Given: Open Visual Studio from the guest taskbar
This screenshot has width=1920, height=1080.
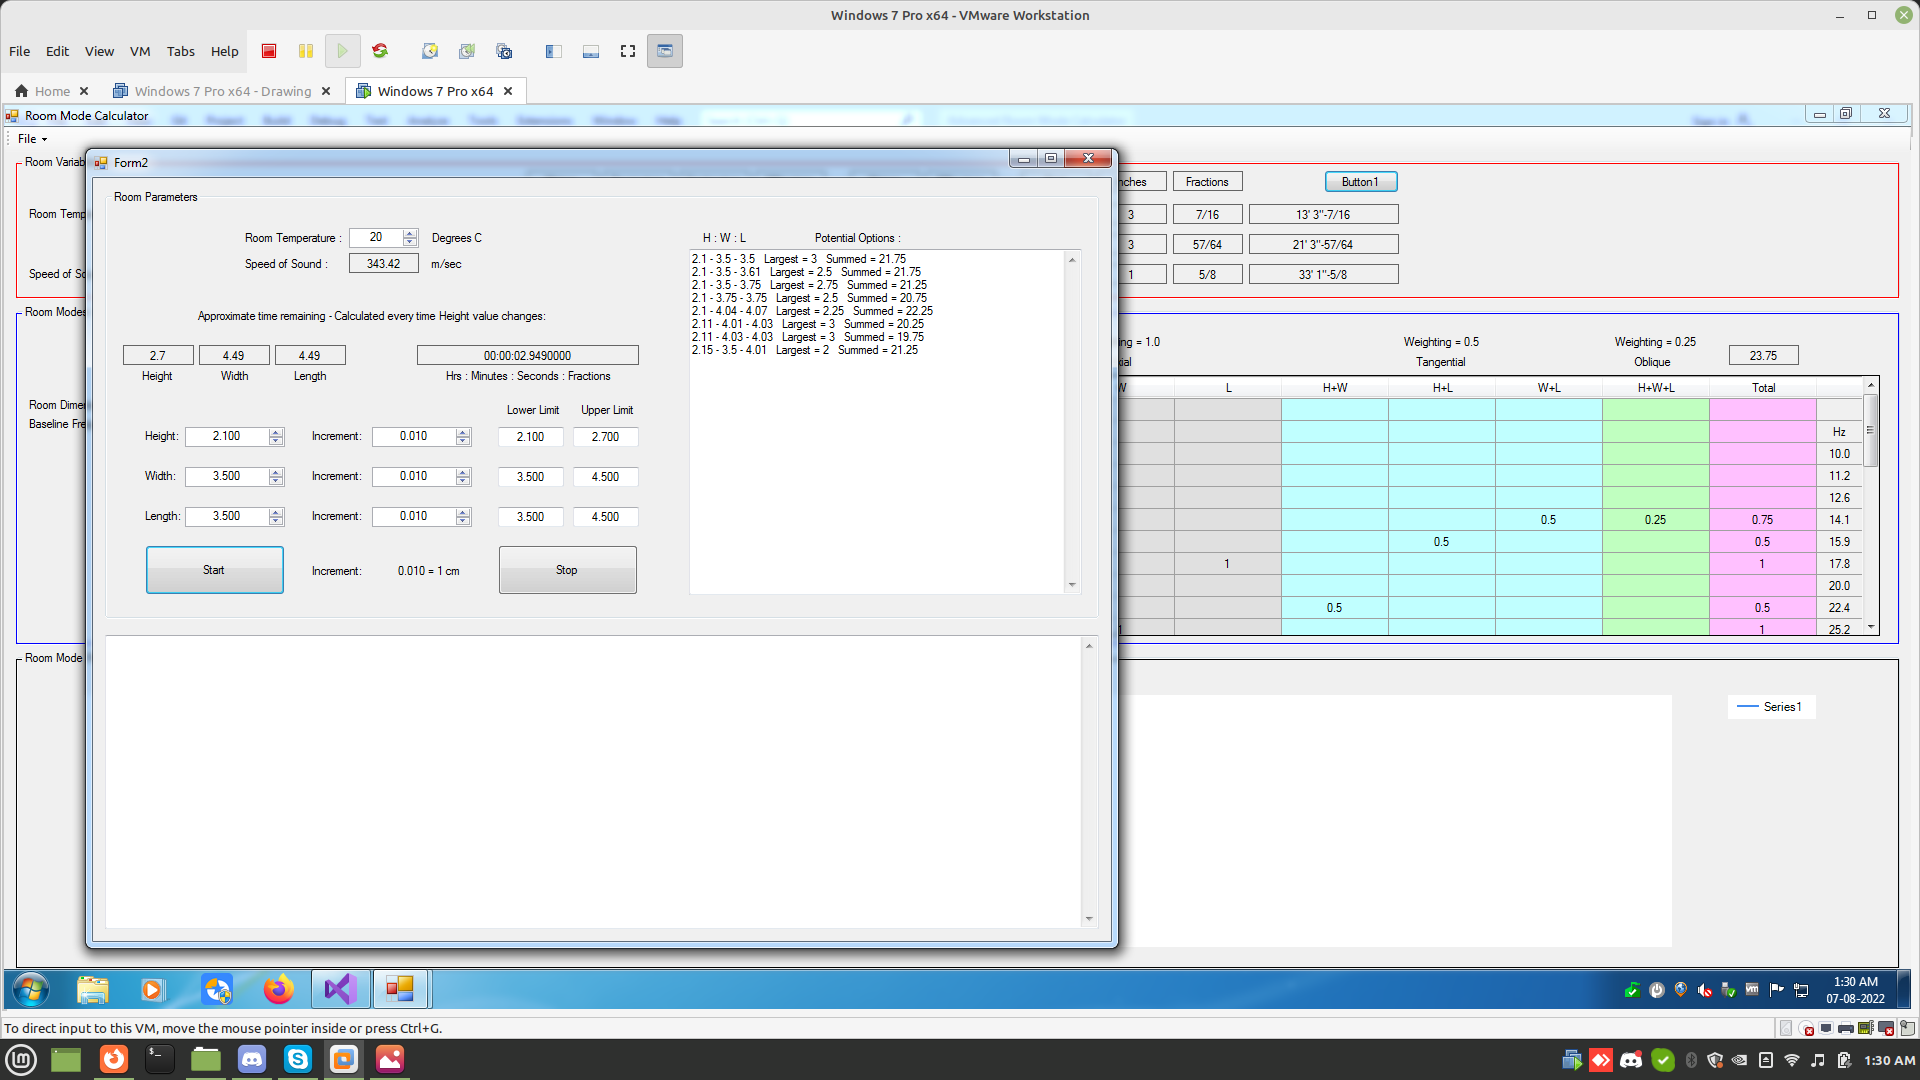Looking at the screenshot, I should pos(339,989).
